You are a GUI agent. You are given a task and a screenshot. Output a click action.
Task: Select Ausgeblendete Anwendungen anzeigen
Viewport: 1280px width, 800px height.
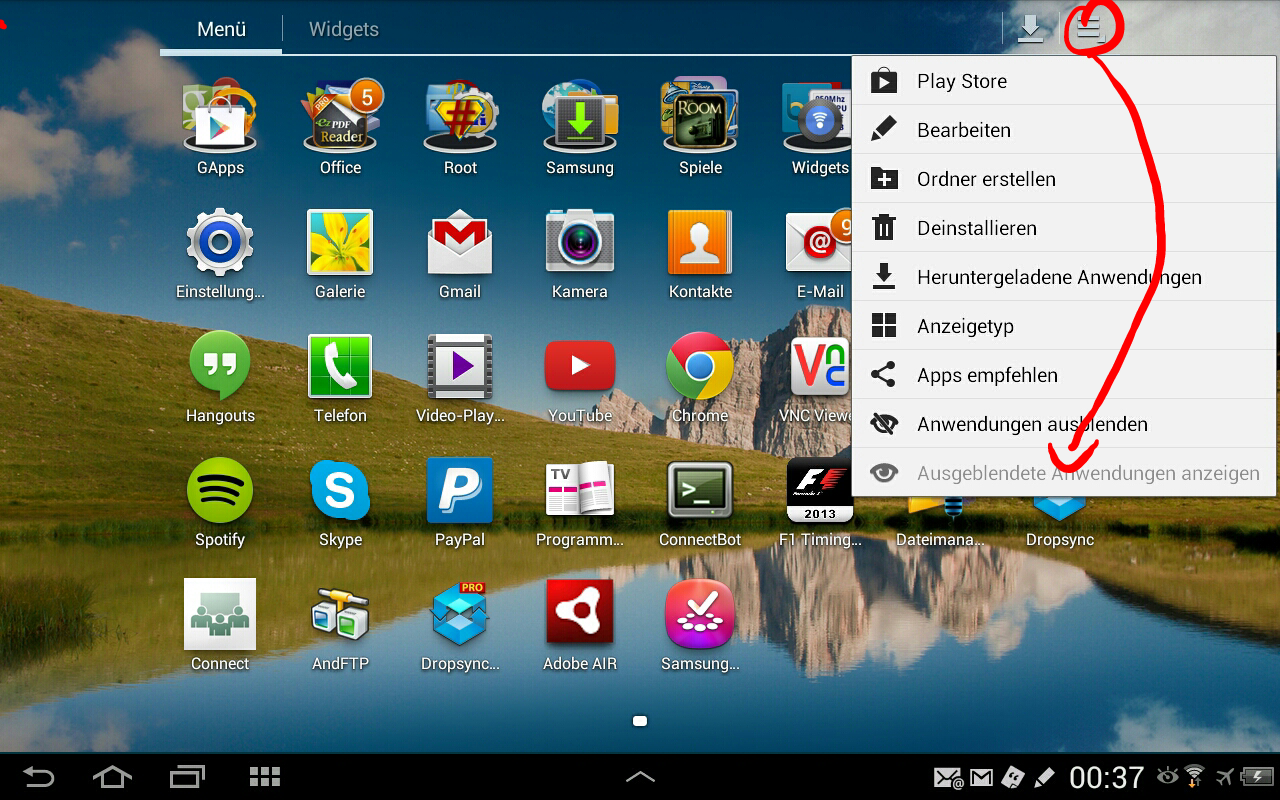tap(1064, 473)
